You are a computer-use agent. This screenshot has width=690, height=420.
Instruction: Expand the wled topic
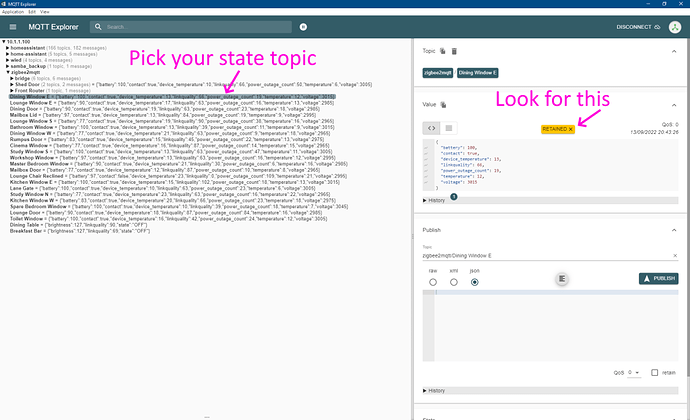coord(7,60)
